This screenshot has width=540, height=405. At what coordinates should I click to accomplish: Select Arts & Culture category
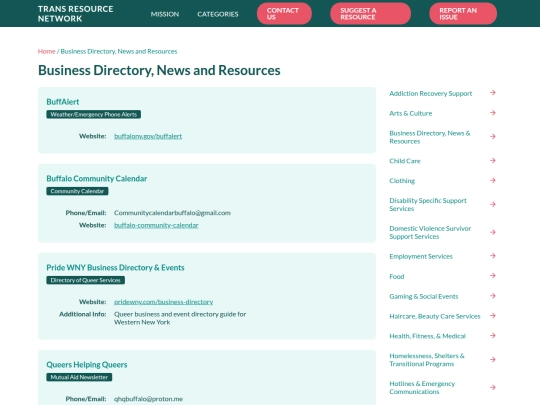411,113
